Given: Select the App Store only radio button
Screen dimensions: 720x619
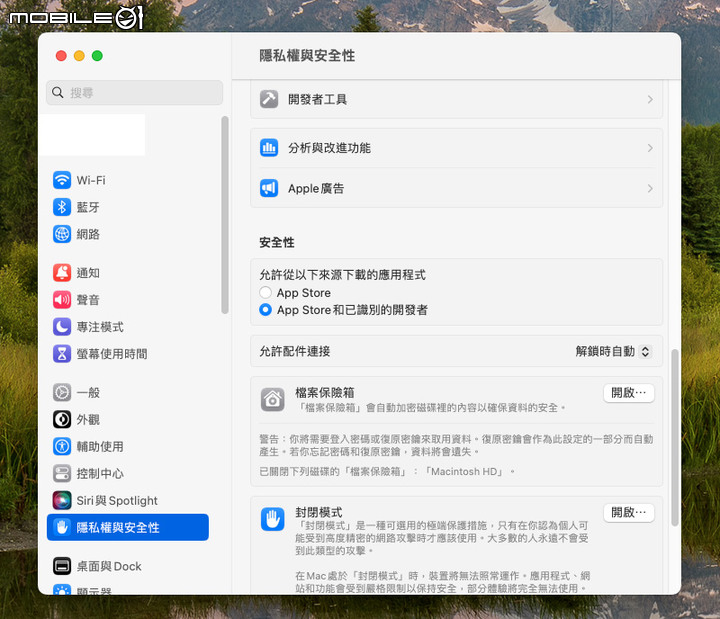Looking at the screenshot, I should [x=265, y=293].
